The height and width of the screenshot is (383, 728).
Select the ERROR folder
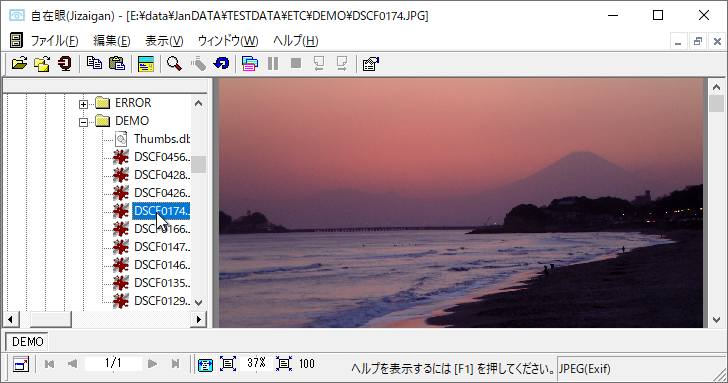pos(133,103)
